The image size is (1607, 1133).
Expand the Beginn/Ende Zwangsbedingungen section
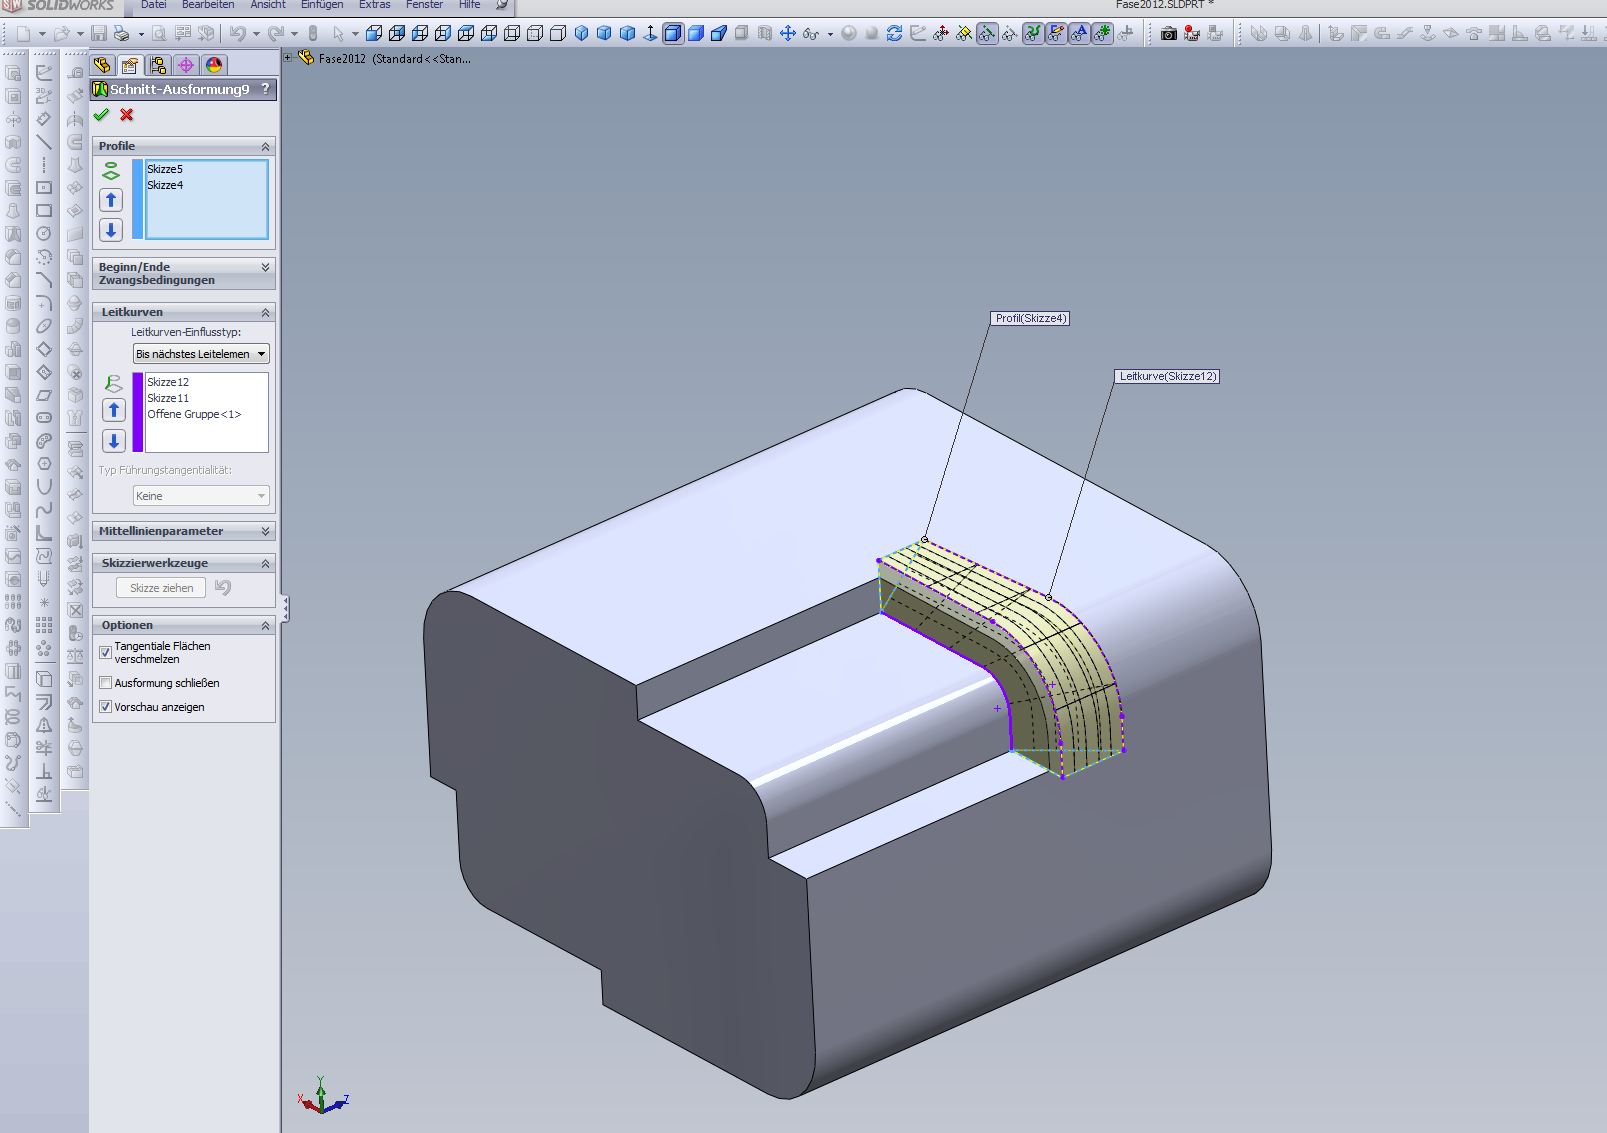tap(265, 267)
